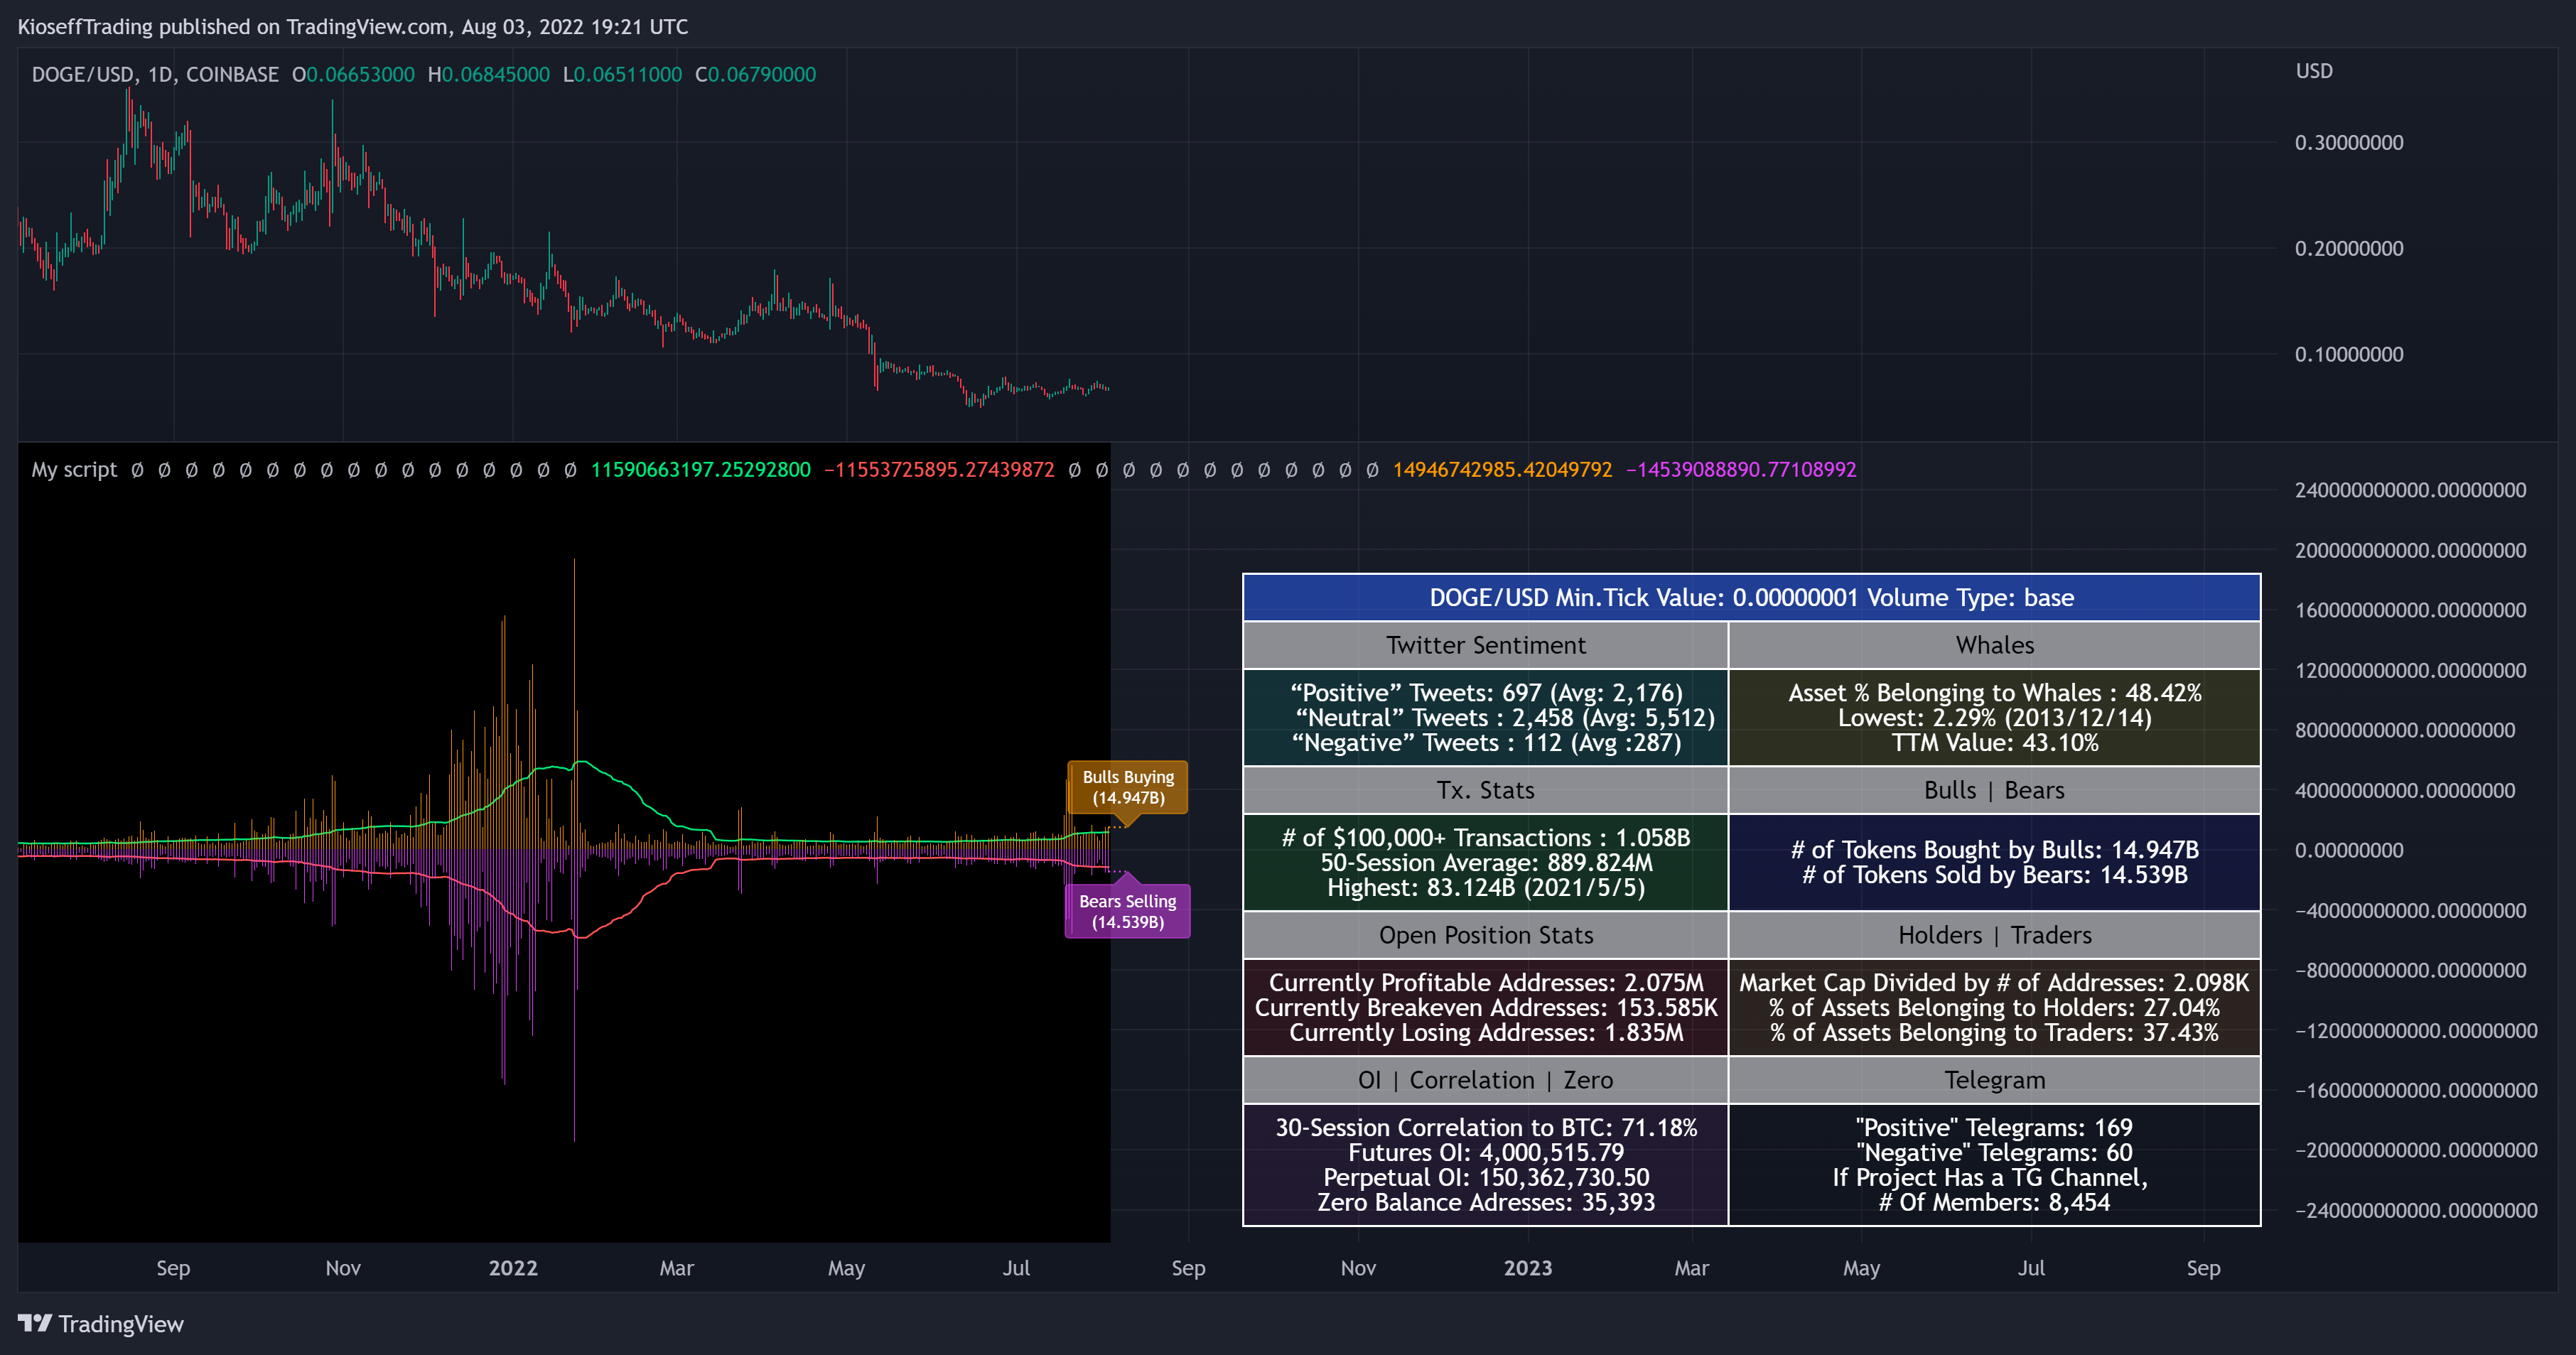This screenshot has width=2576, height=1355.
Task: Click the red value -11553725895.27439872
Action: click(939, 470)
